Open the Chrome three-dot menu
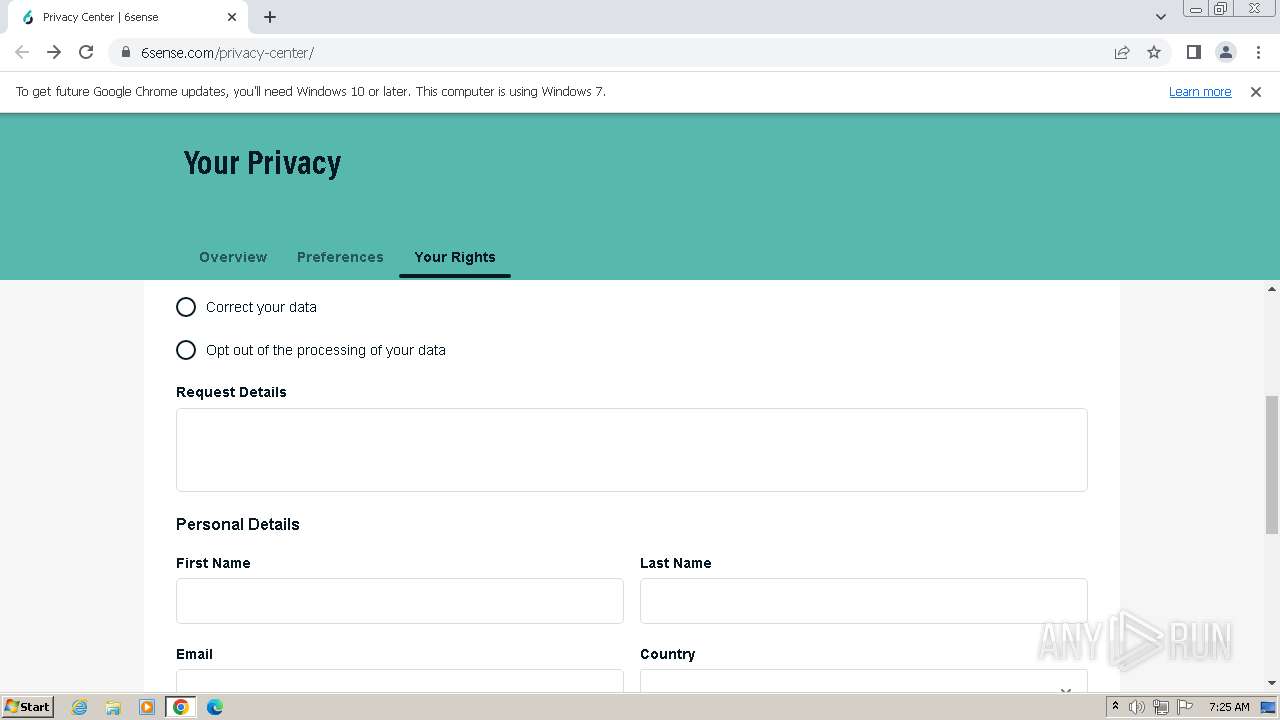Image resolution: width=1280 pixels, height=720 pixels. coord(1259,52)
